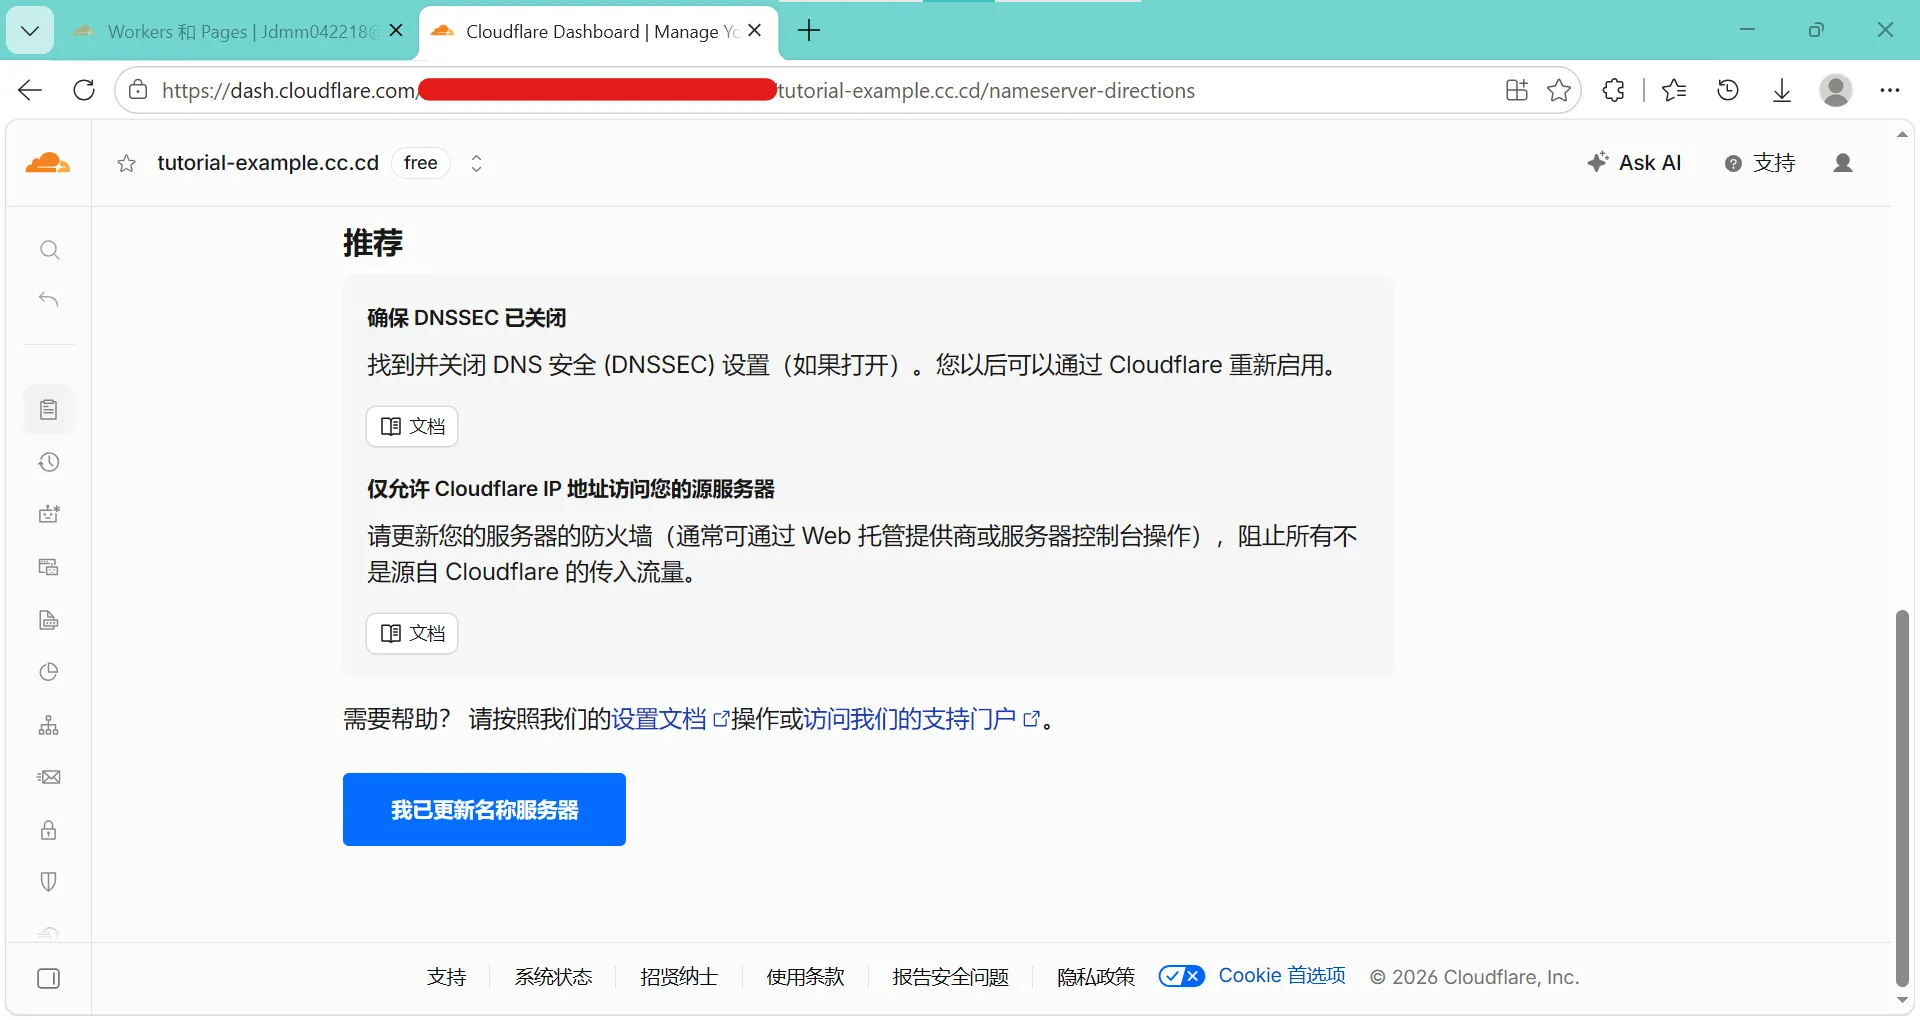Open the 设置文档 link
The height and width of the screenshot is (1020, 1920).
click(x=670, y=719)
